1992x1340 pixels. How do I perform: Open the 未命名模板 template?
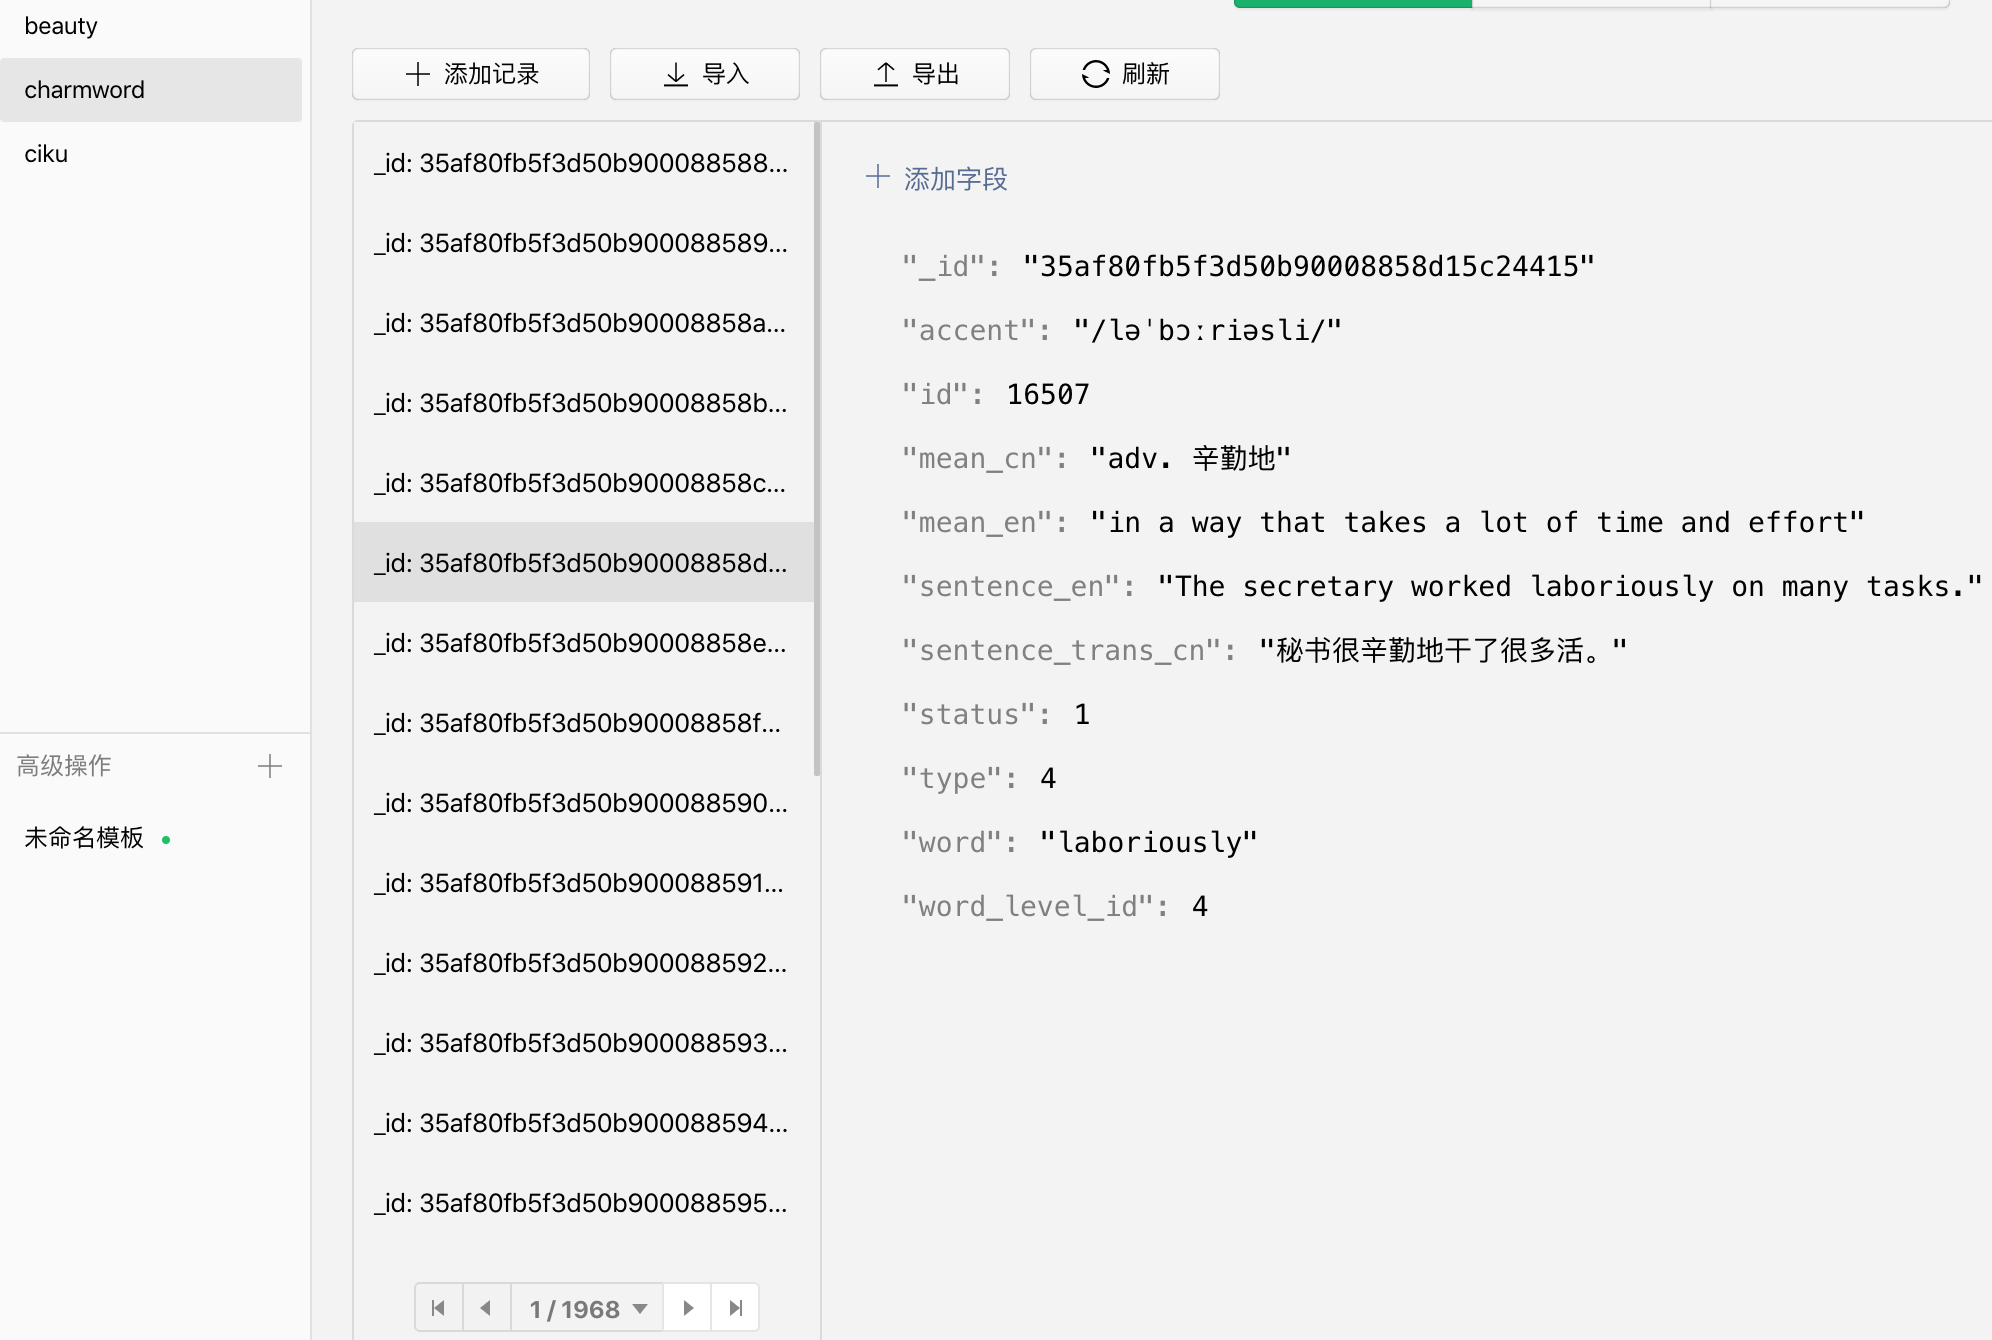[x=84, y=838]
